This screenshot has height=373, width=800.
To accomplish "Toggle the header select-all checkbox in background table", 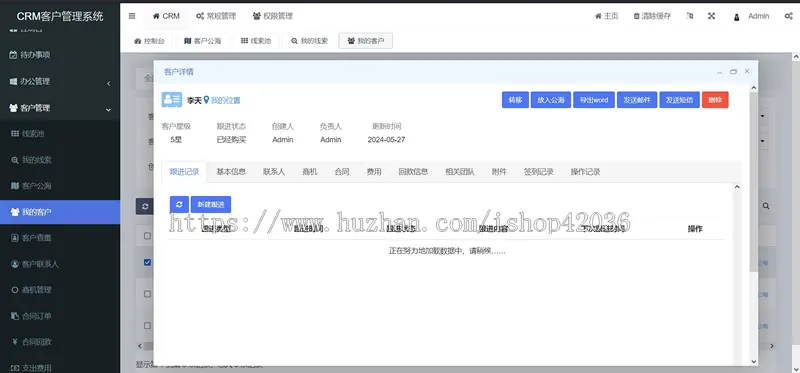I will click(x=147, y=236).
